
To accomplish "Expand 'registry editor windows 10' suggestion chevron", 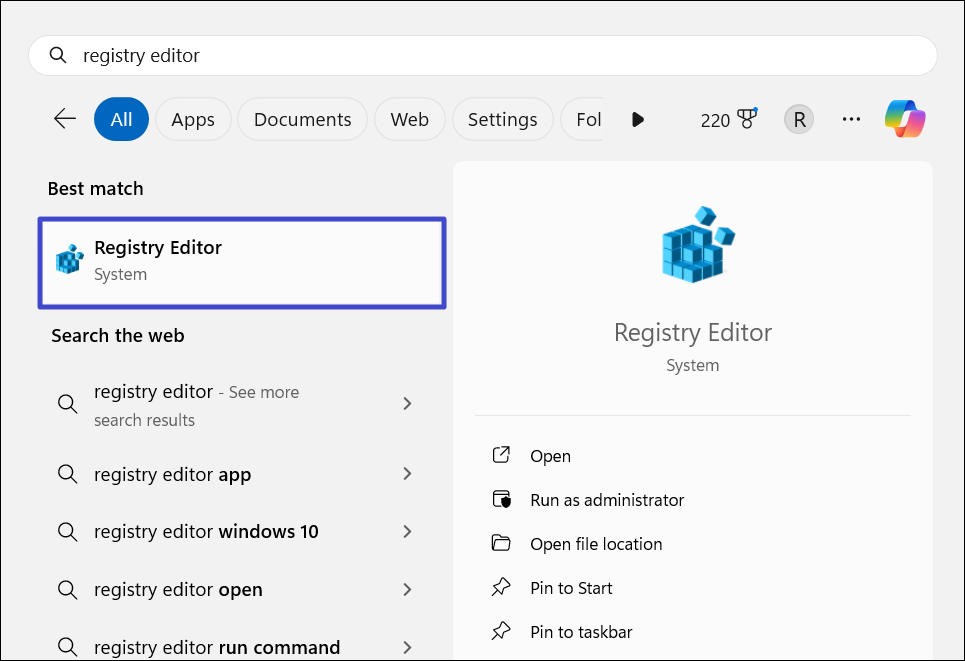I will coord(407,531).
